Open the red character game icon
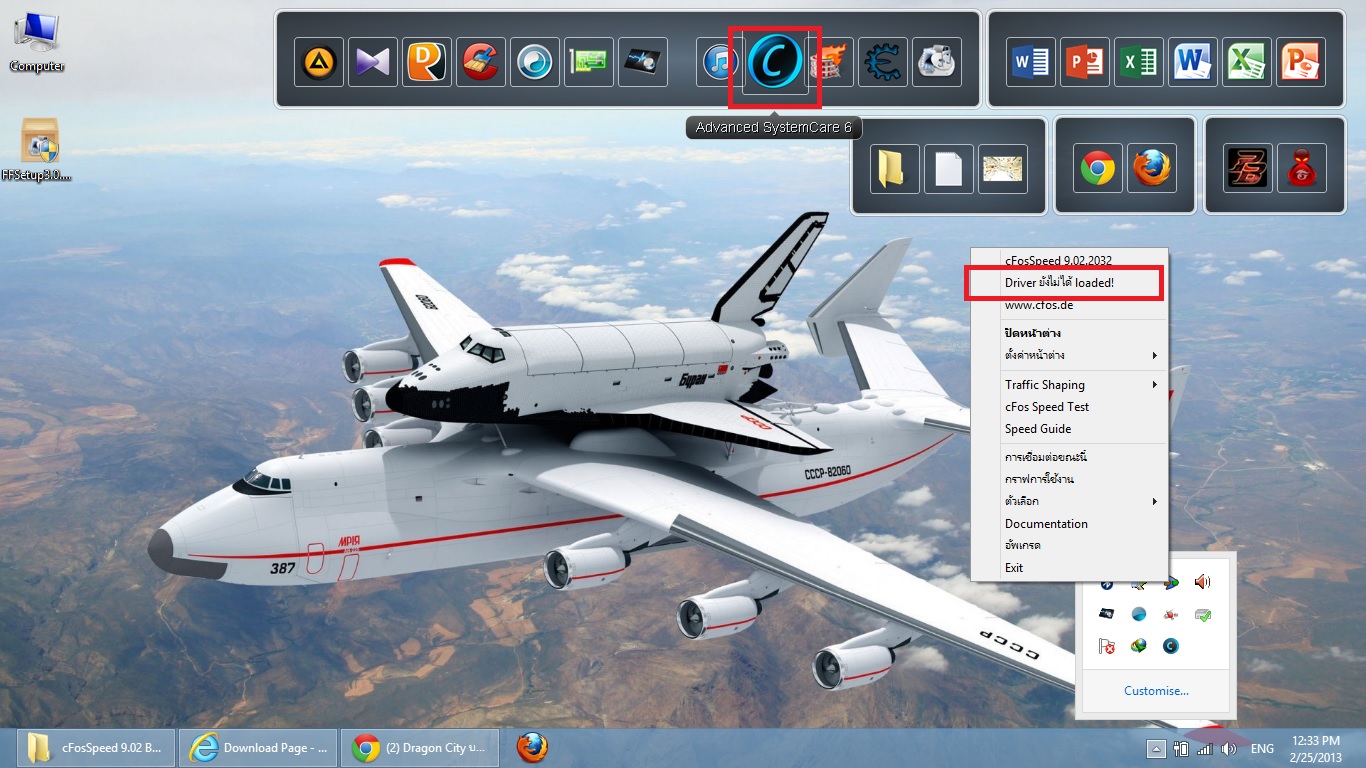This screenshot has width=1366, height=768. tap(1302, 168)
